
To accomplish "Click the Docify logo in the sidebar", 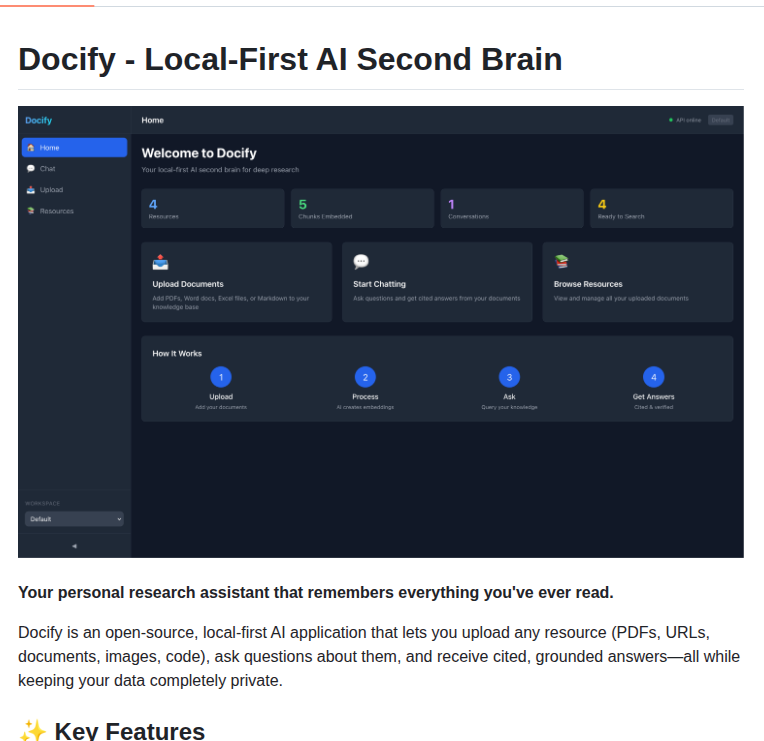I will coord(38,120).
